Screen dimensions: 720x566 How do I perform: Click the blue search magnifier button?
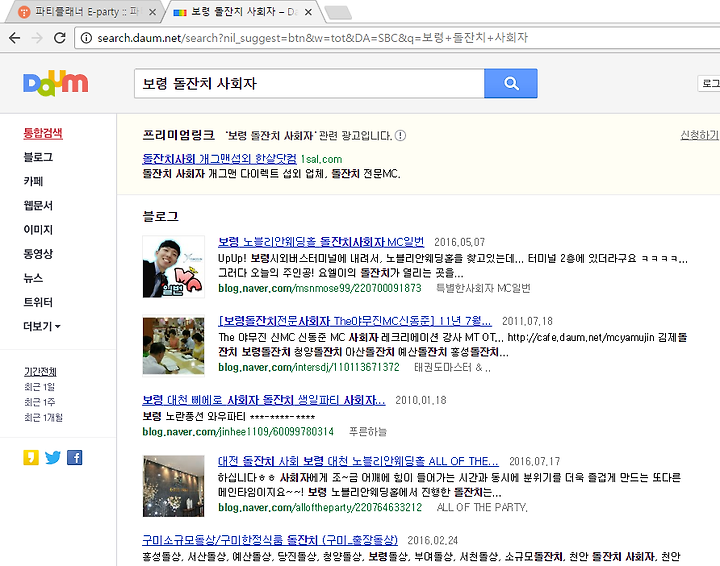511,83
